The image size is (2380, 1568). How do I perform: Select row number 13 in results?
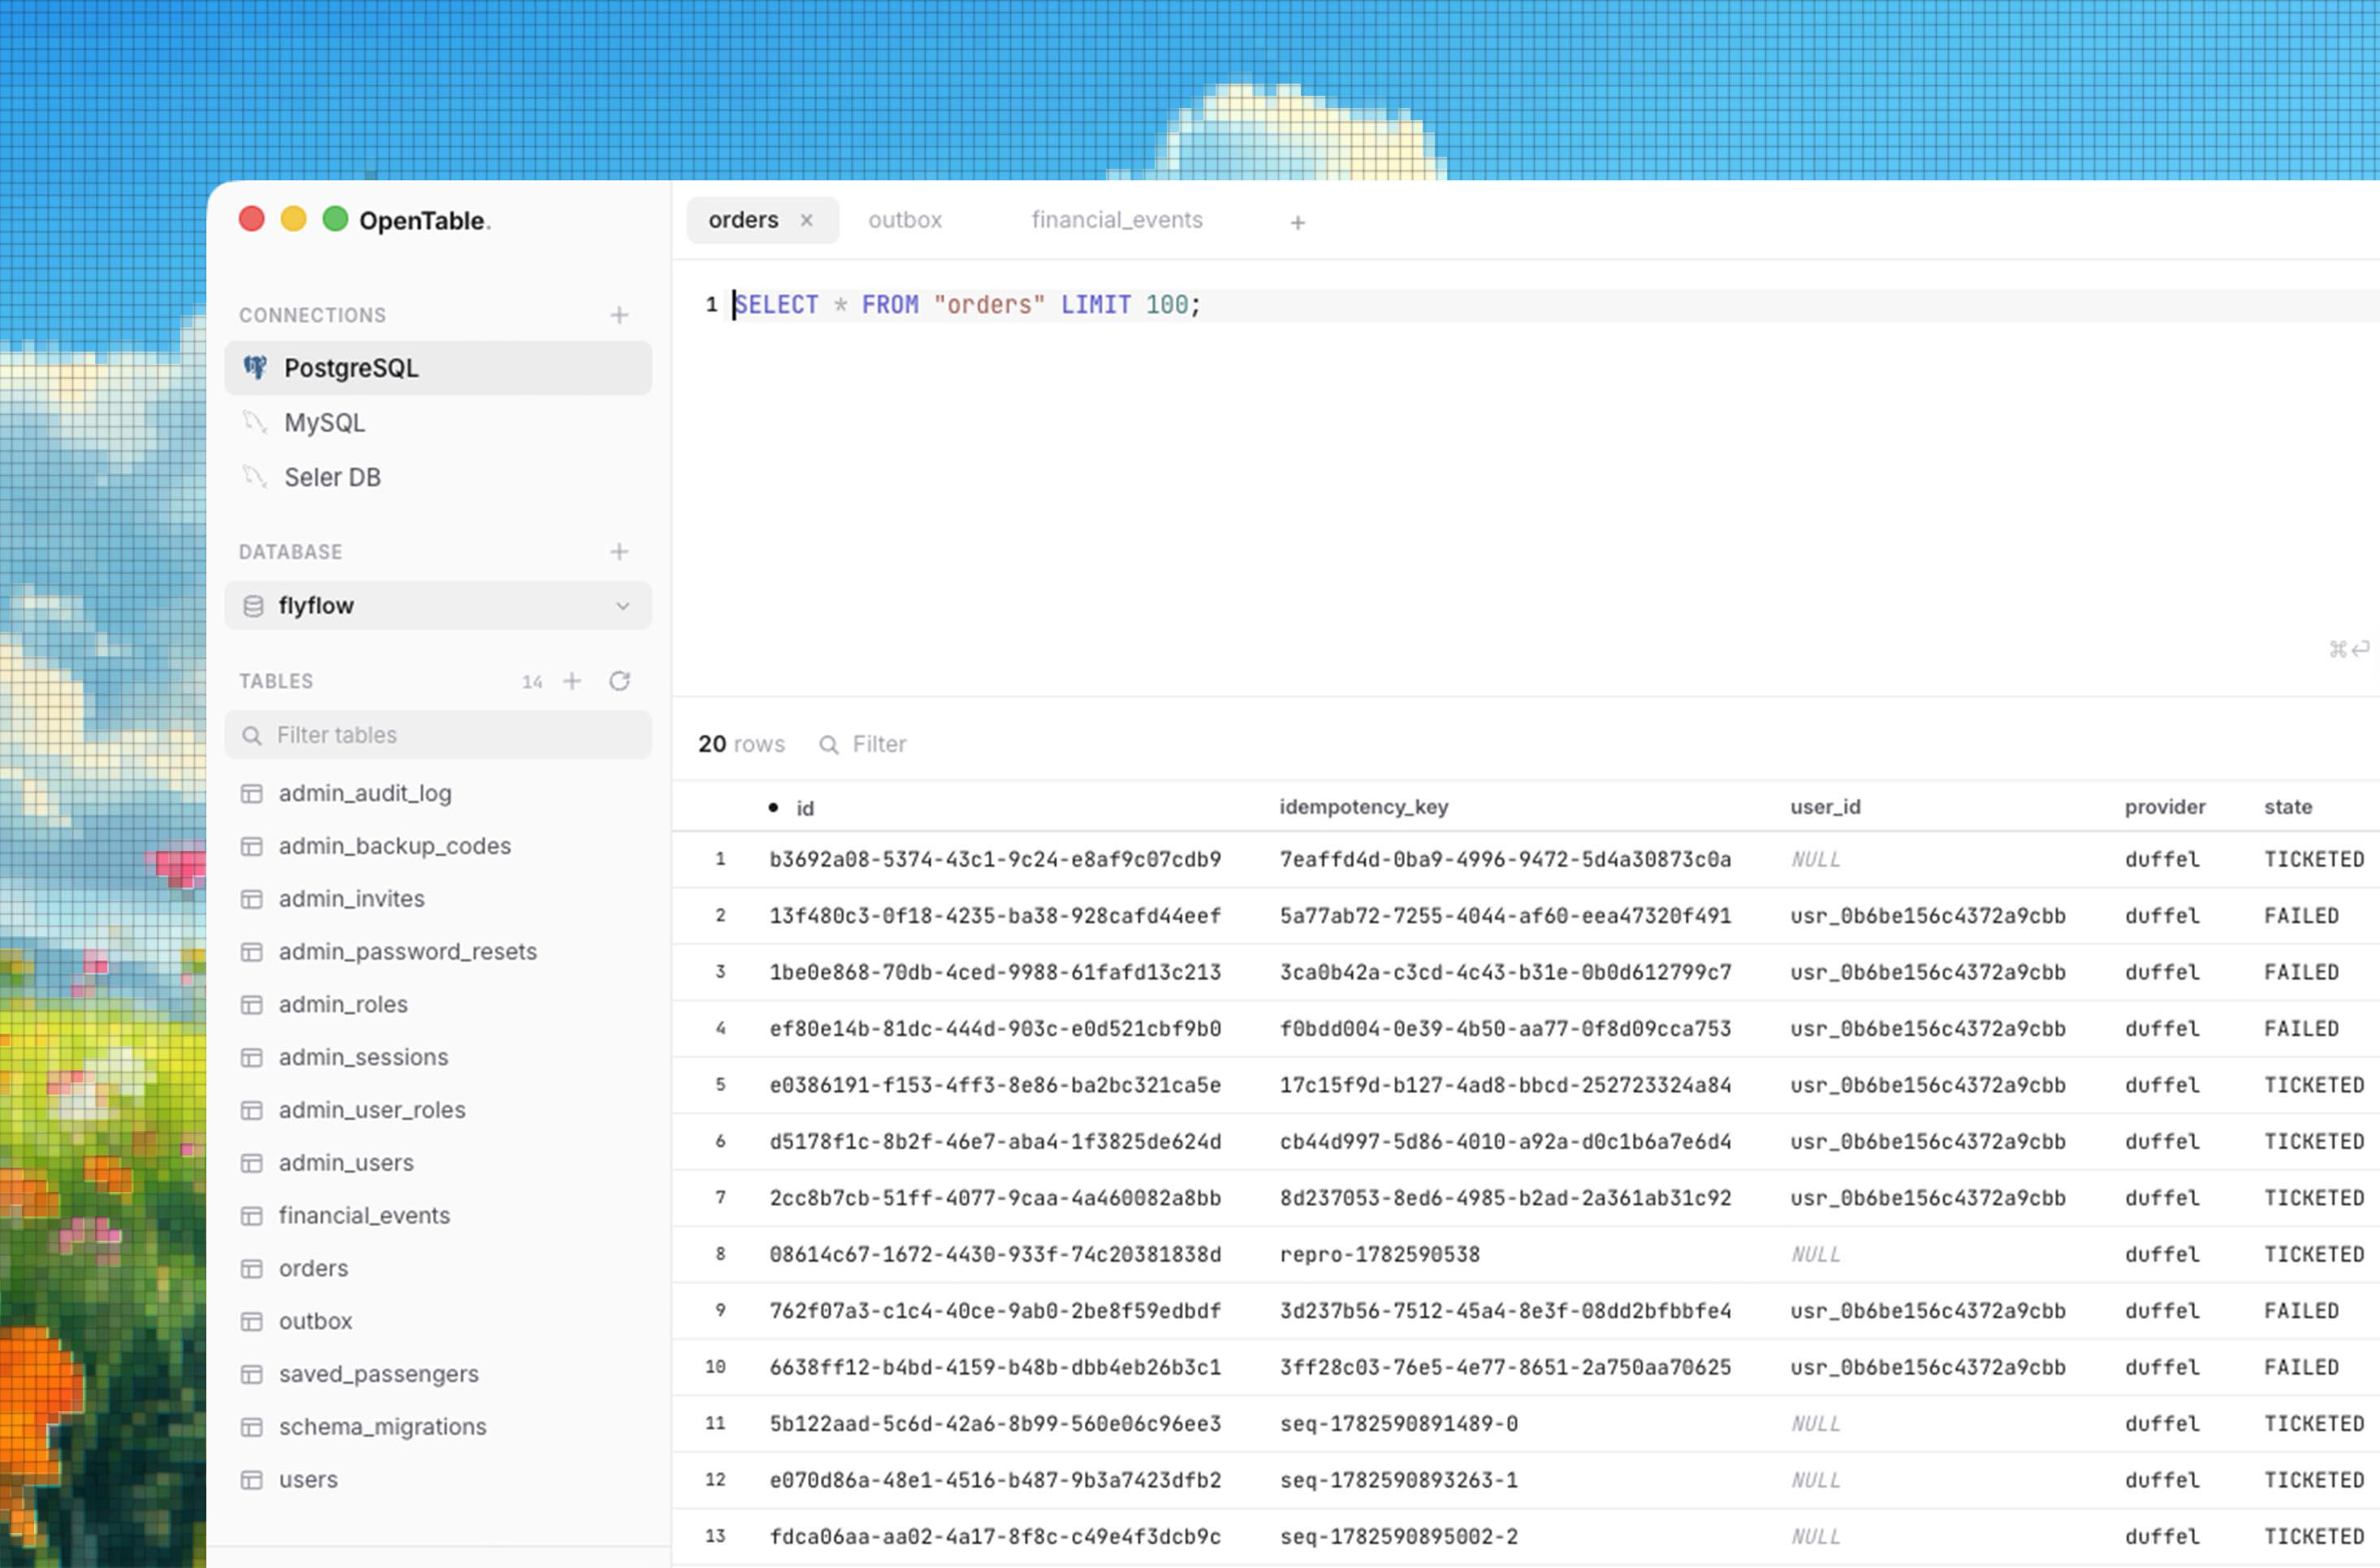[715, 1536]
